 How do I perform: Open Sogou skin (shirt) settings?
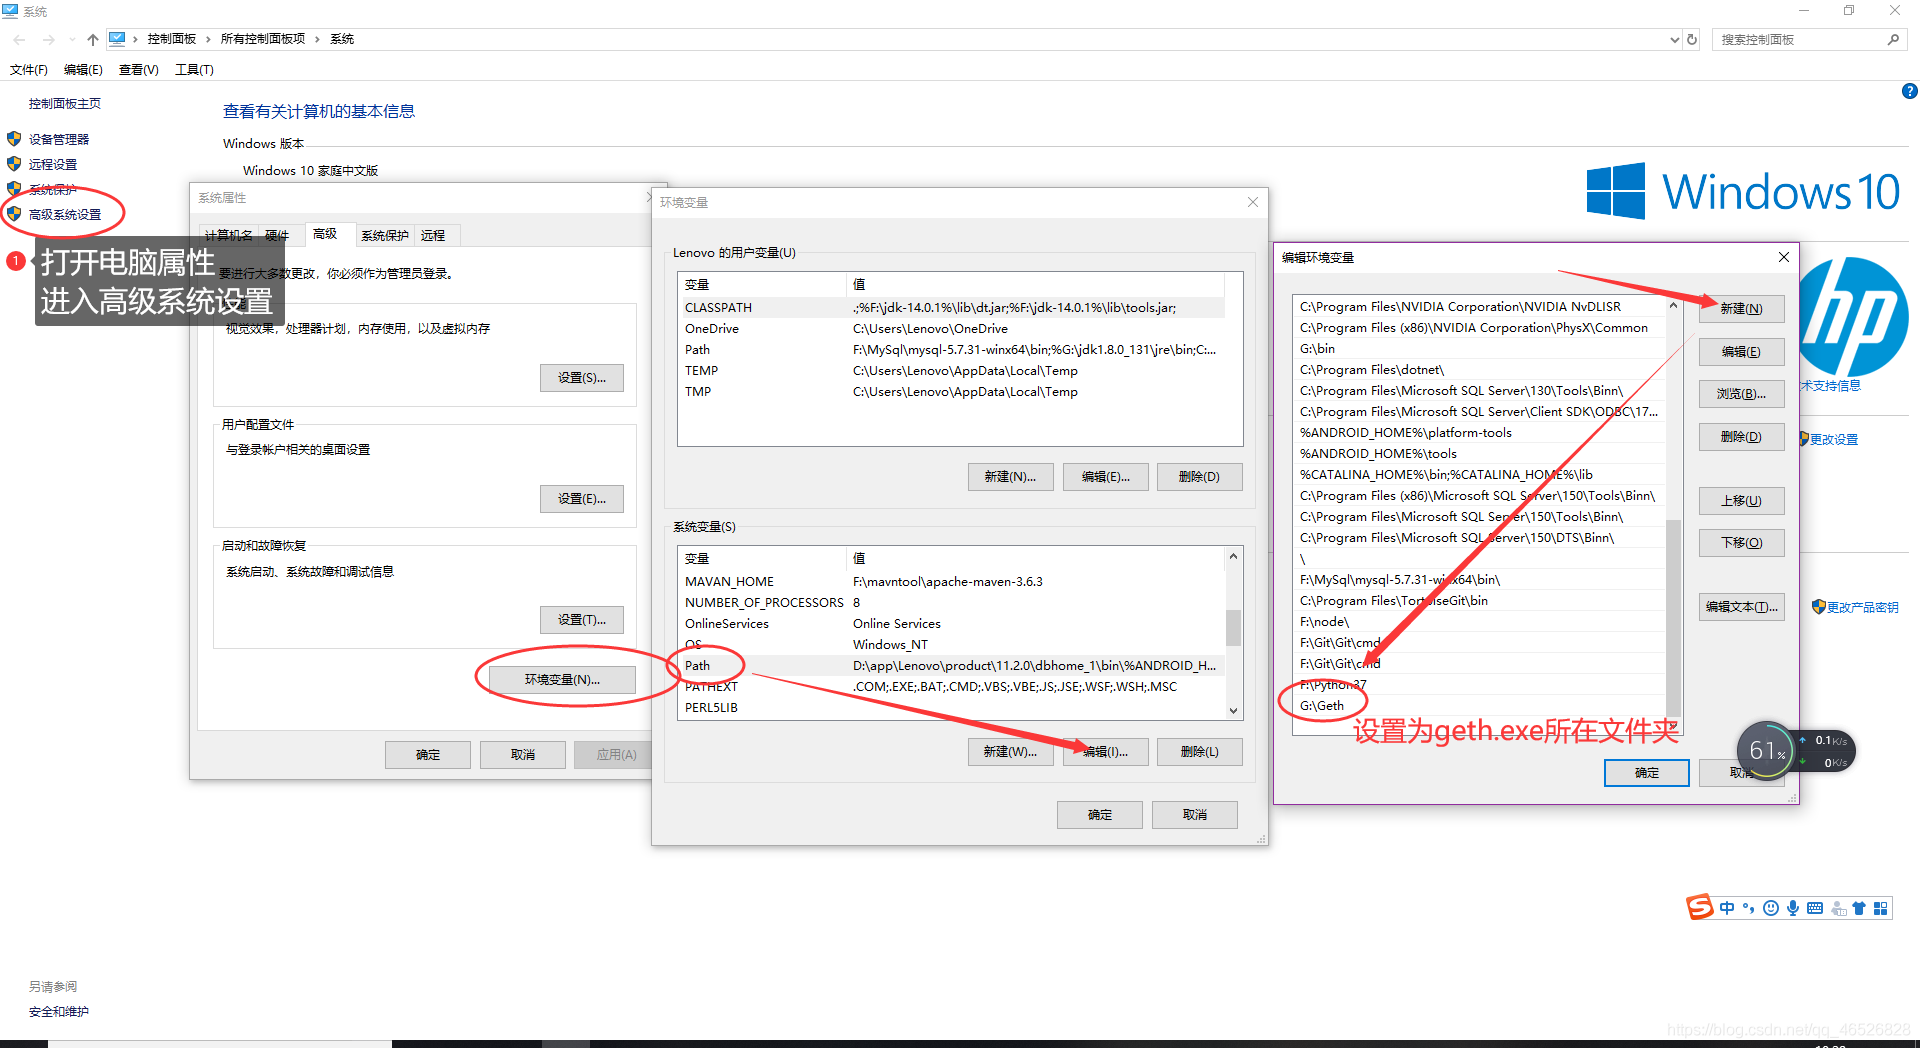1858,908
